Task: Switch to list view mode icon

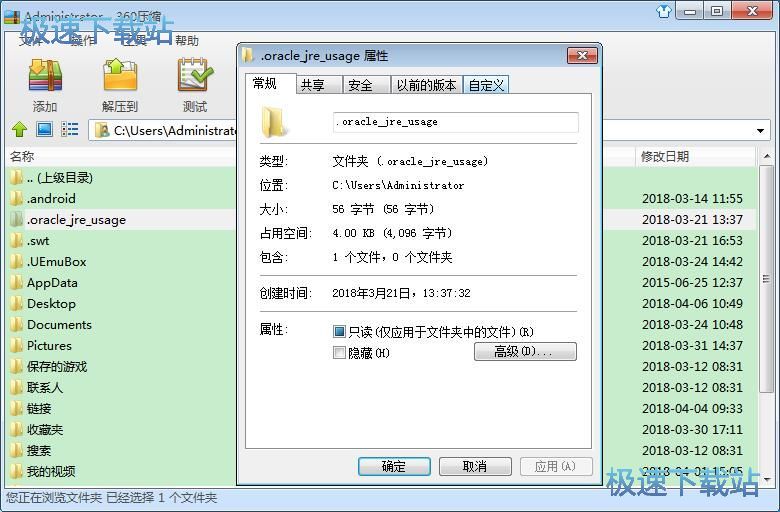Action: coord(70,130)
